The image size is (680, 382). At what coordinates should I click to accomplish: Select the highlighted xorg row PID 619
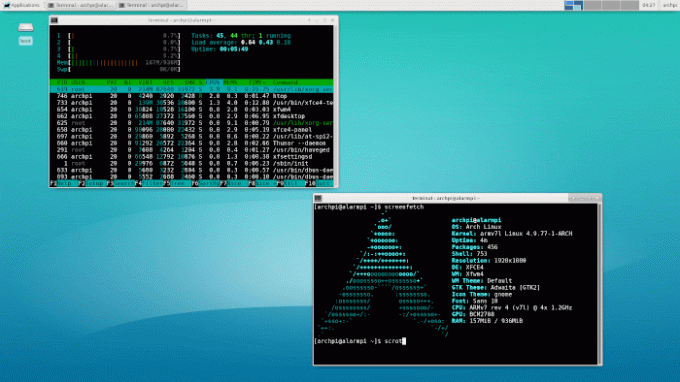point(192,89)
